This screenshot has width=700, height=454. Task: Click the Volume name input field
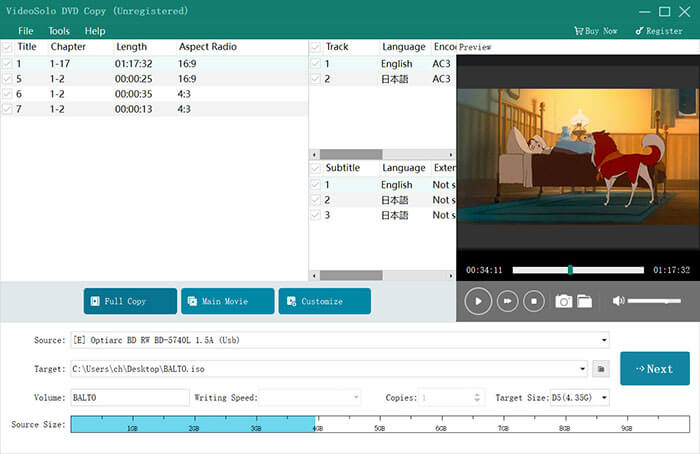[129, 398]
